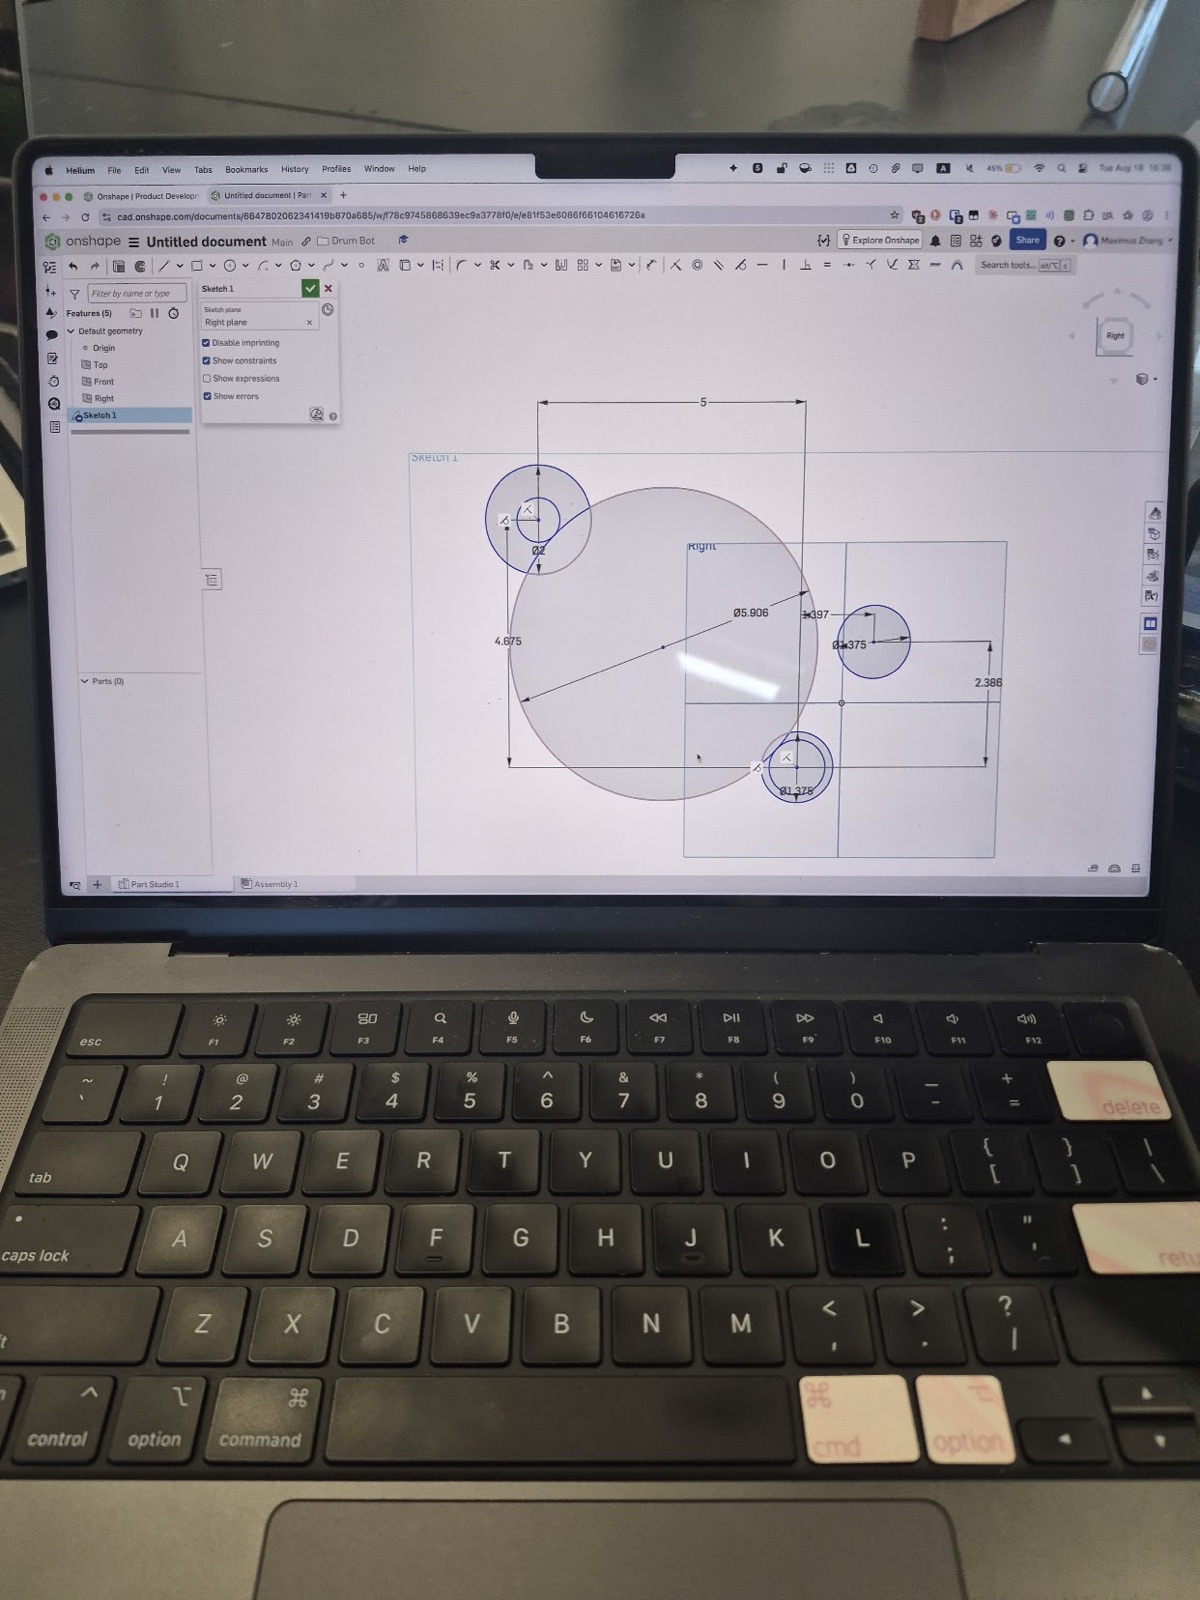Cancel the sketch with red X
Screen dimensions: 1200x1600
328,288
